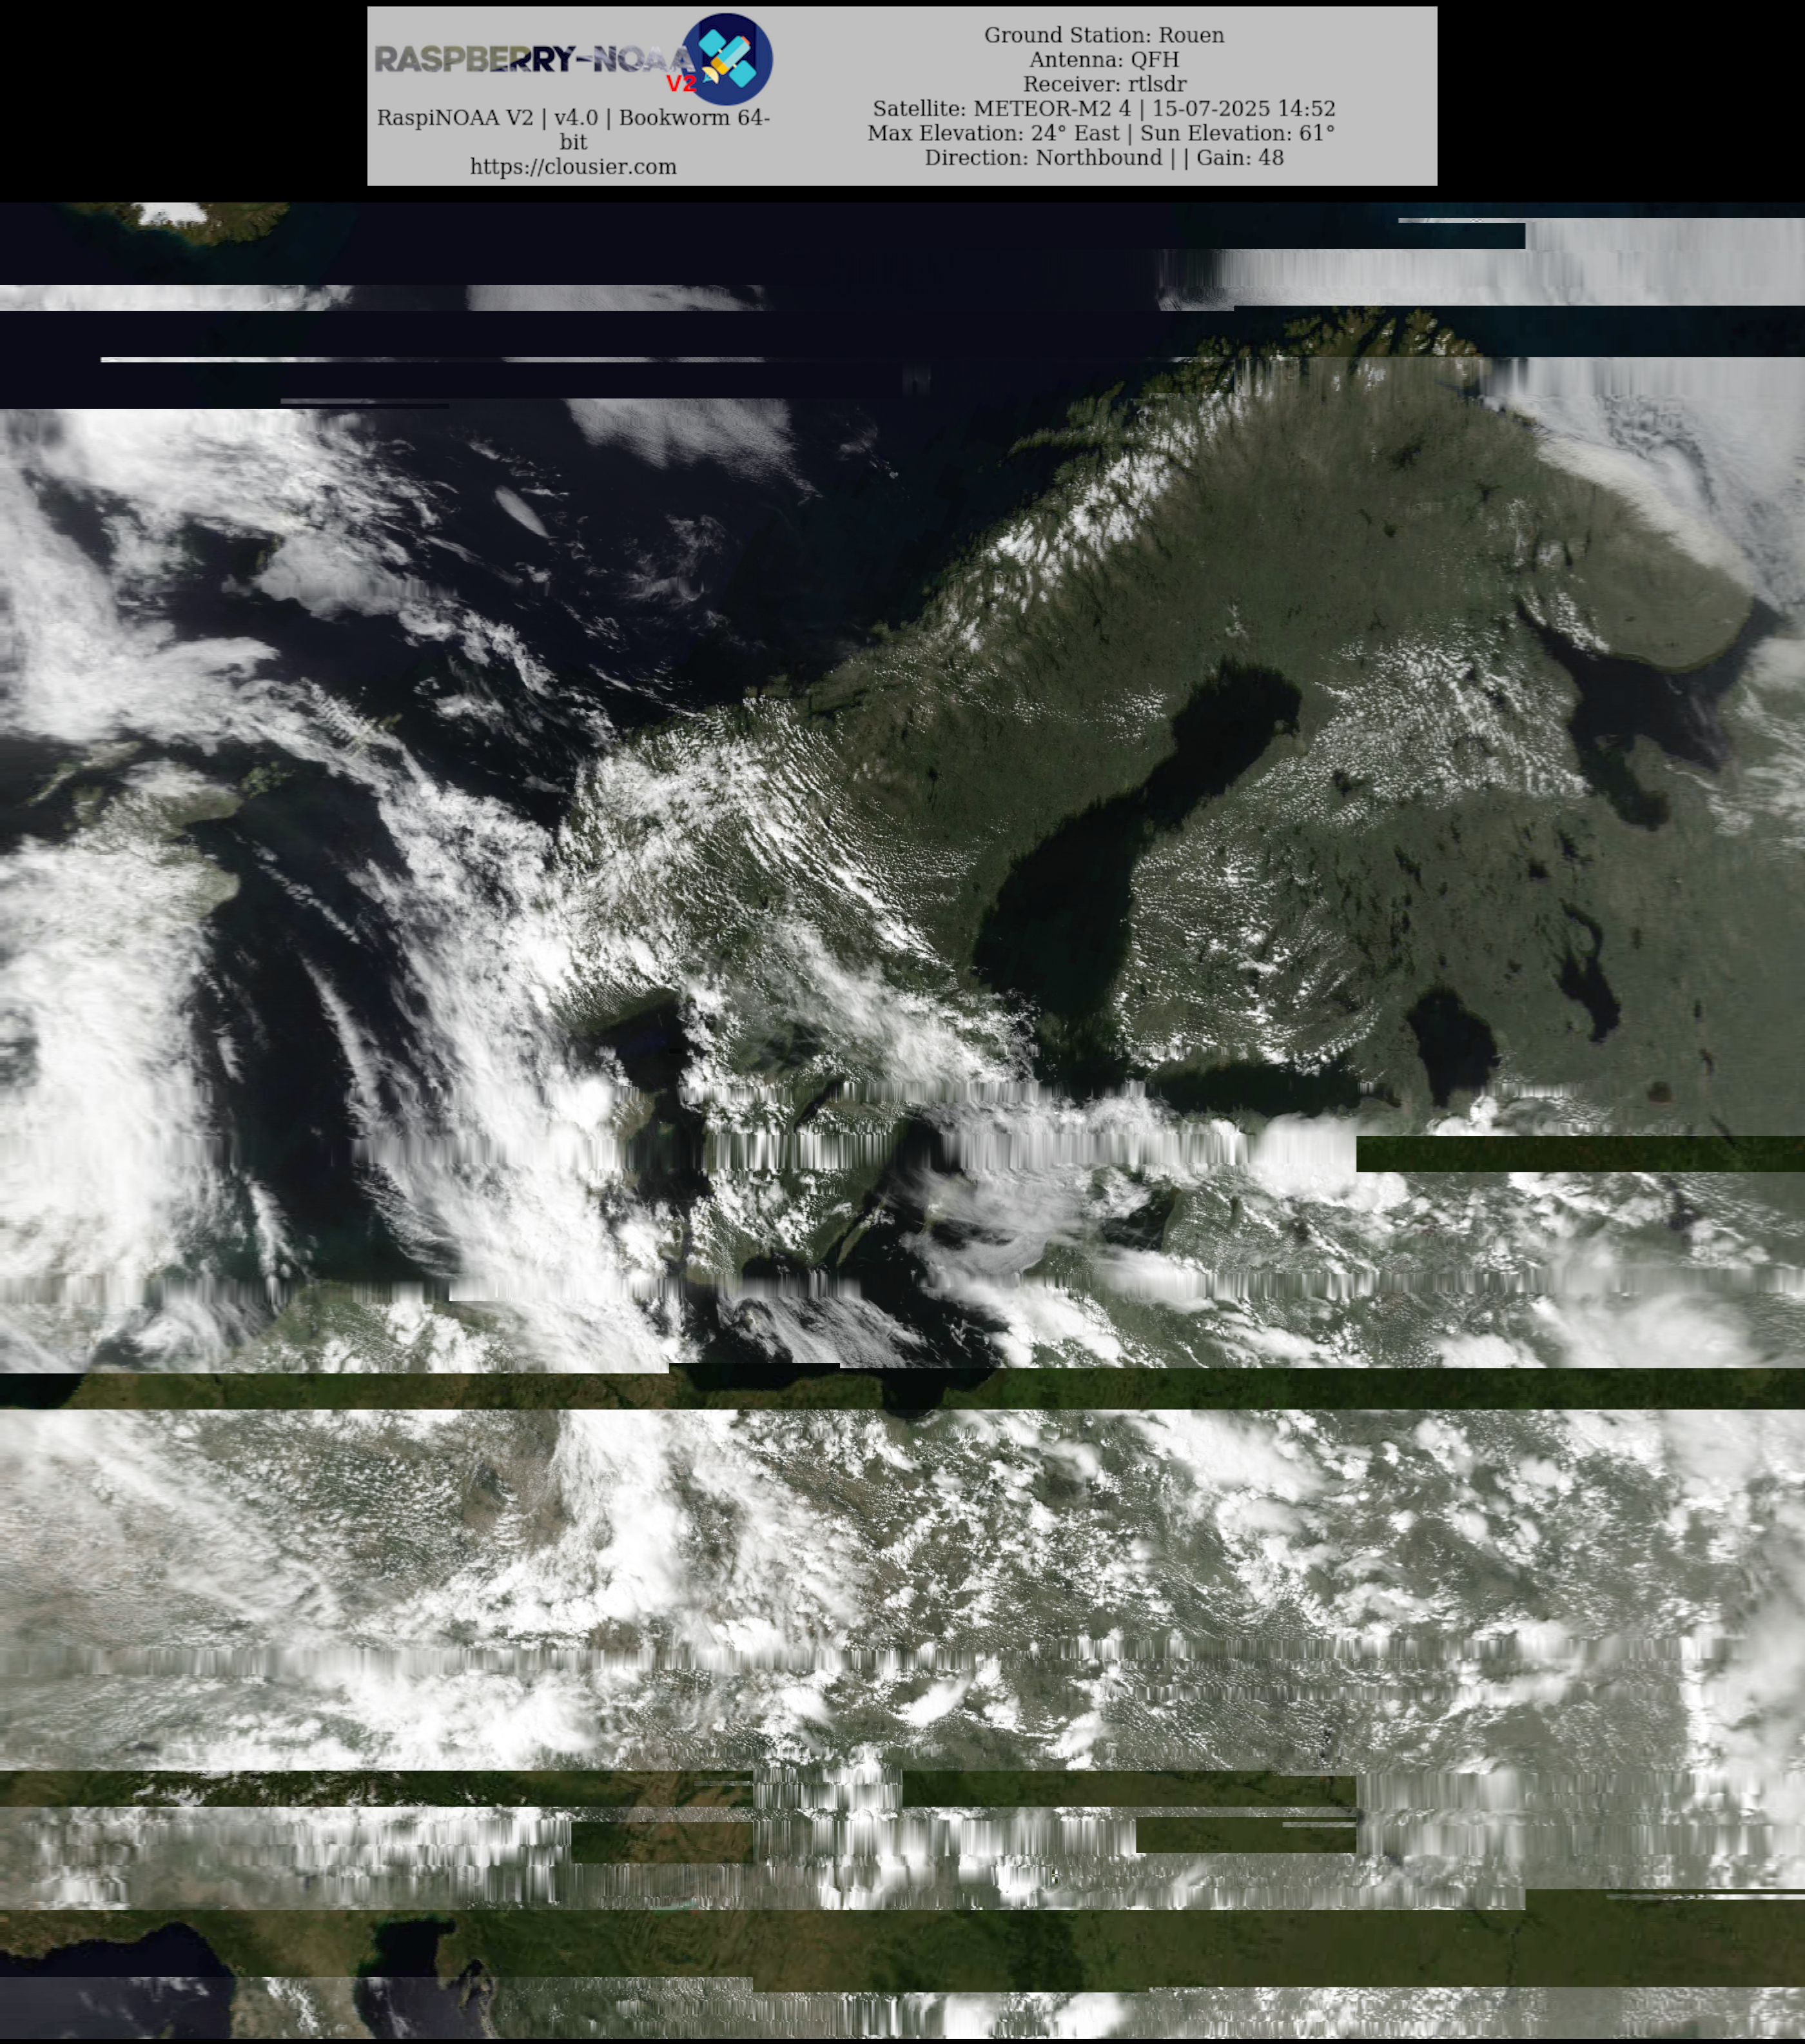The width and height of the screenshot is (1805, 2044).
Task: Click the 'Ground Station: Rouen' line
Action: (1104, 35)
